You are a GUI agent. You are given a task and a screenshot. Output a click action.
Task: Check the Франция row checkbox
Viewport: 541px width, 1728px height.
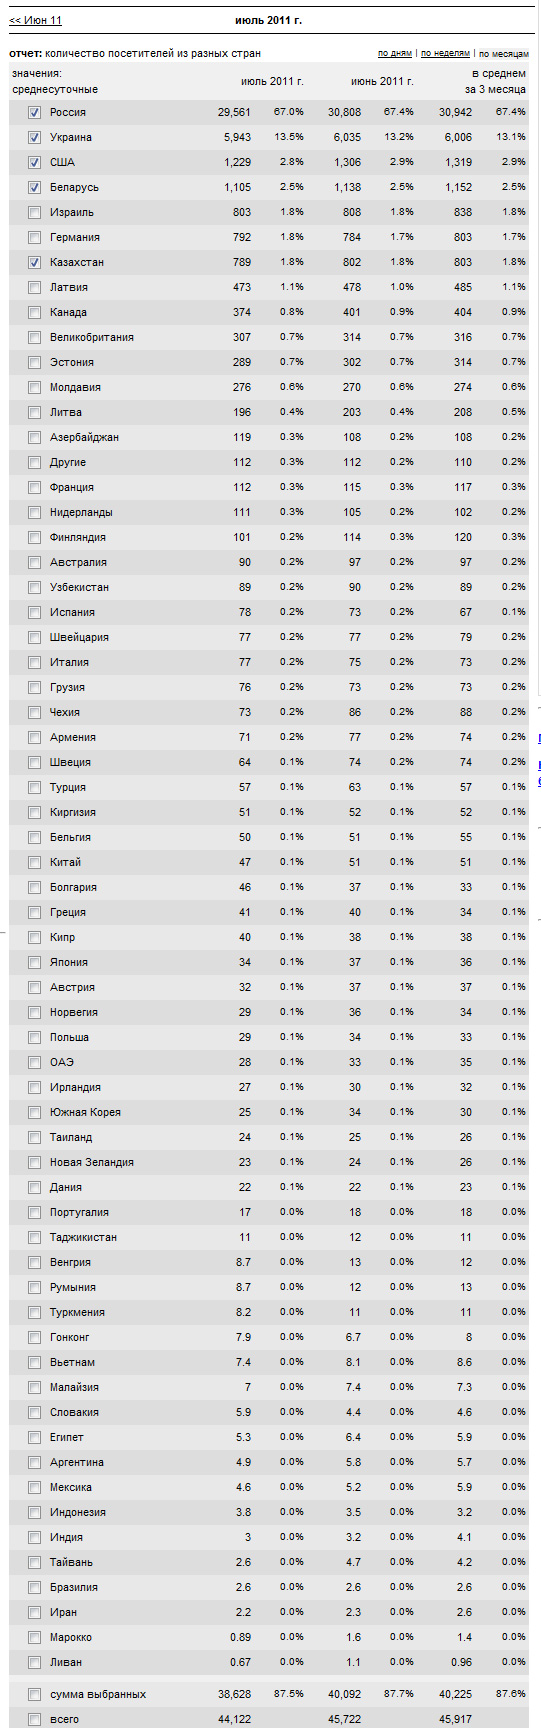click(x=35, y=488)
